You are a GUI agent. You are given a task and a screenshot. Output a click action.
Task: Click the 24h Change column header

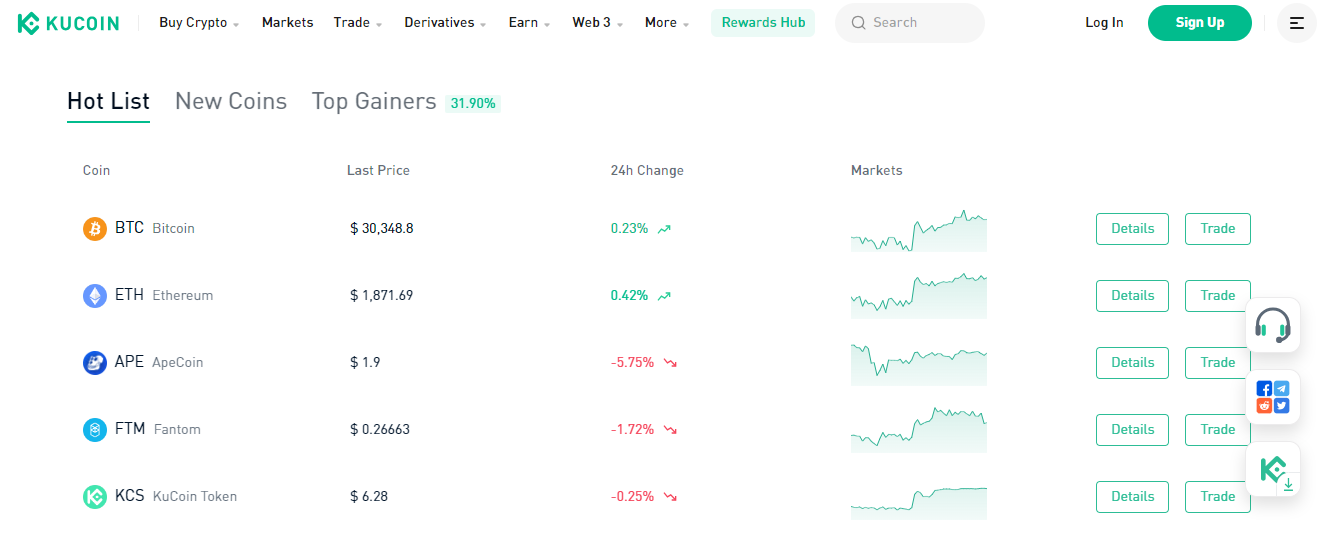647,171
